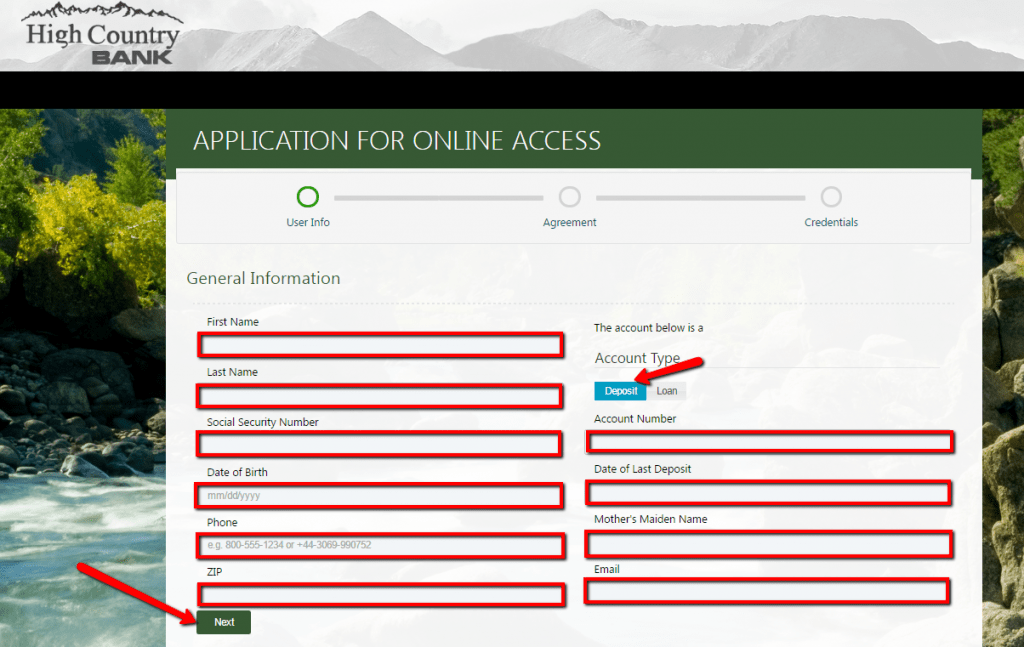The image size is (1024, 647).
Task: Focus the First Name field
Action: pyautogui.click(x=381, y=345)
